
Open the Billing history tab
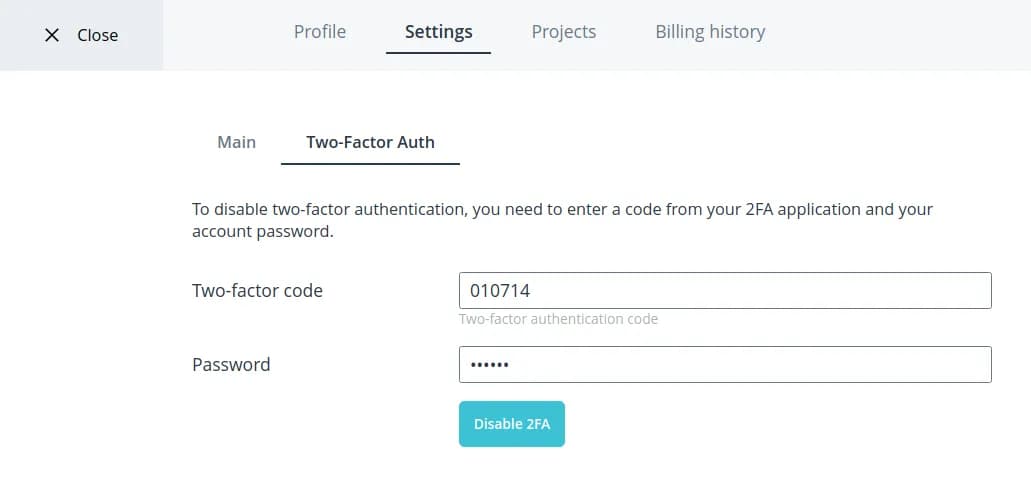click(710, 32)
